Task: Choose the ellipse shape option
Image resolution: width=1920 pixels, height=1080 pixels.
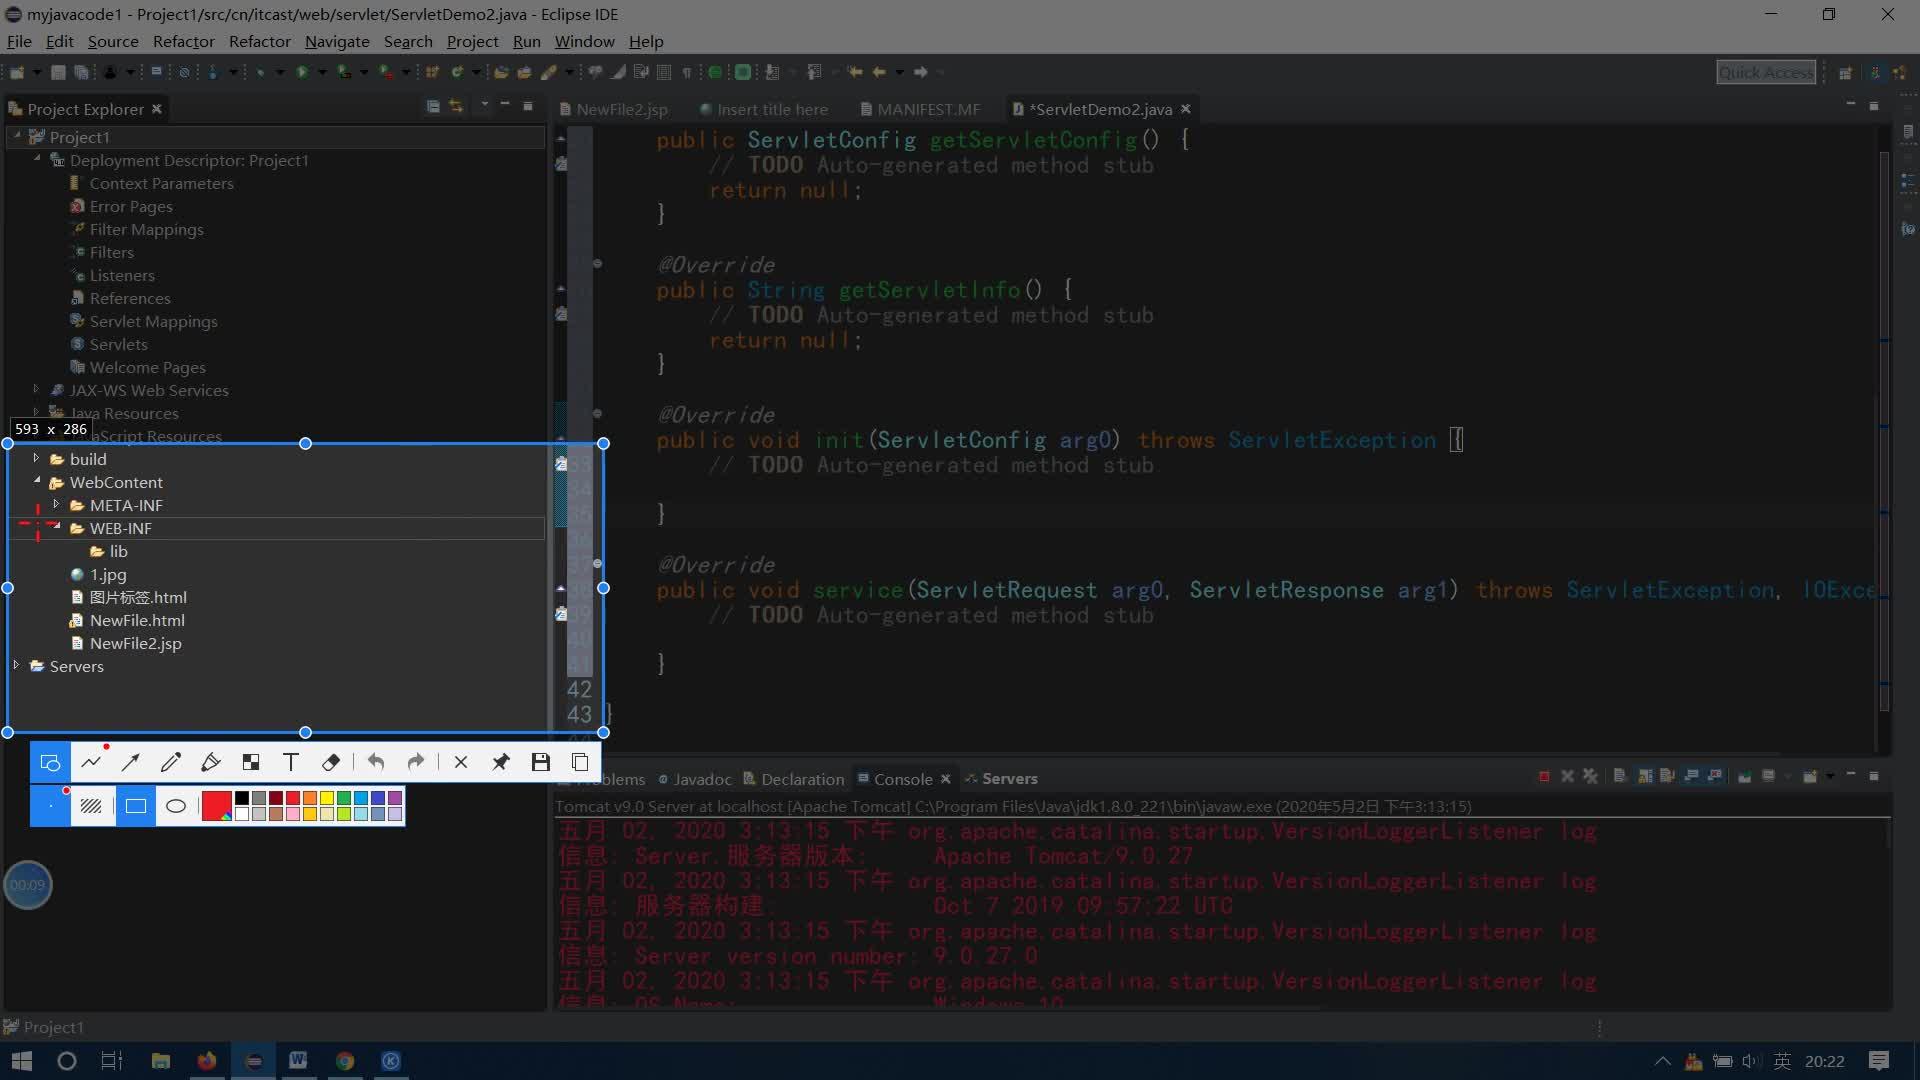Action: [x=176, y=806]
